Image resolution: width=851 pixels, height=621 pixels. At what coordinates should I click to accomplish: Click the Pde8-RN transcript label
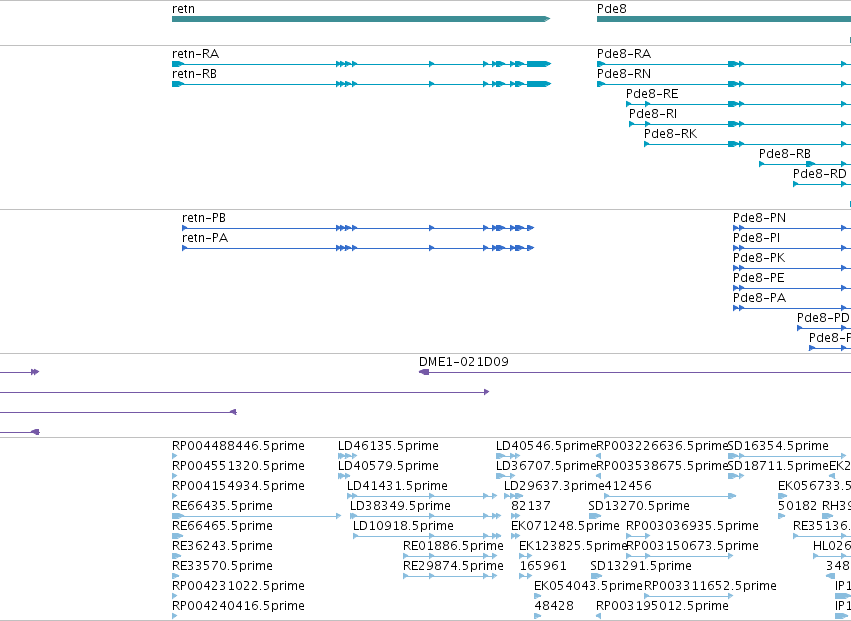tap(624, 74)
